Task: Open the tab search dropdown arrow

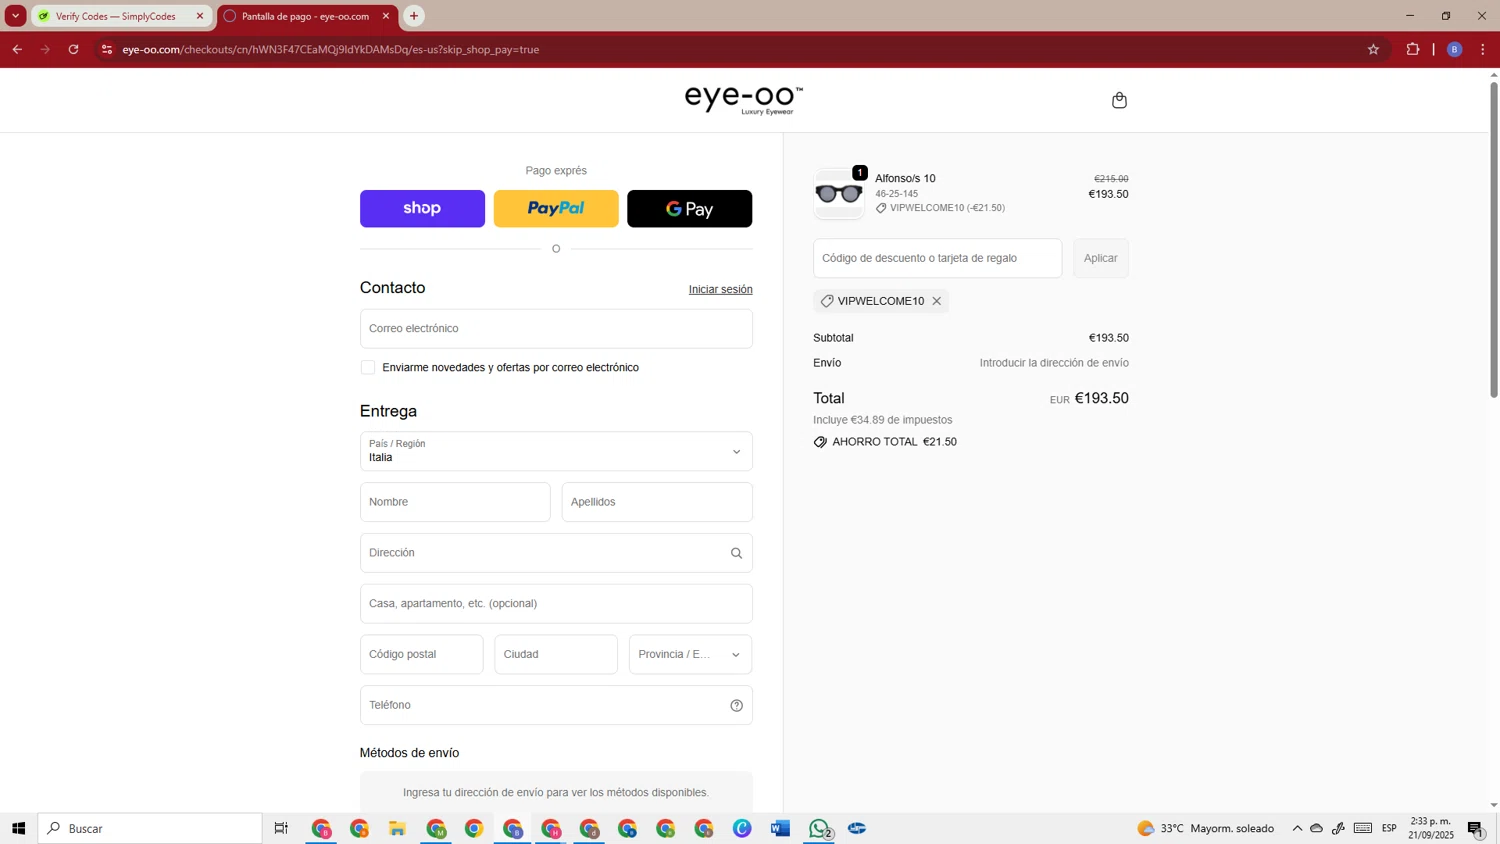Action: (x=15, y=16)
